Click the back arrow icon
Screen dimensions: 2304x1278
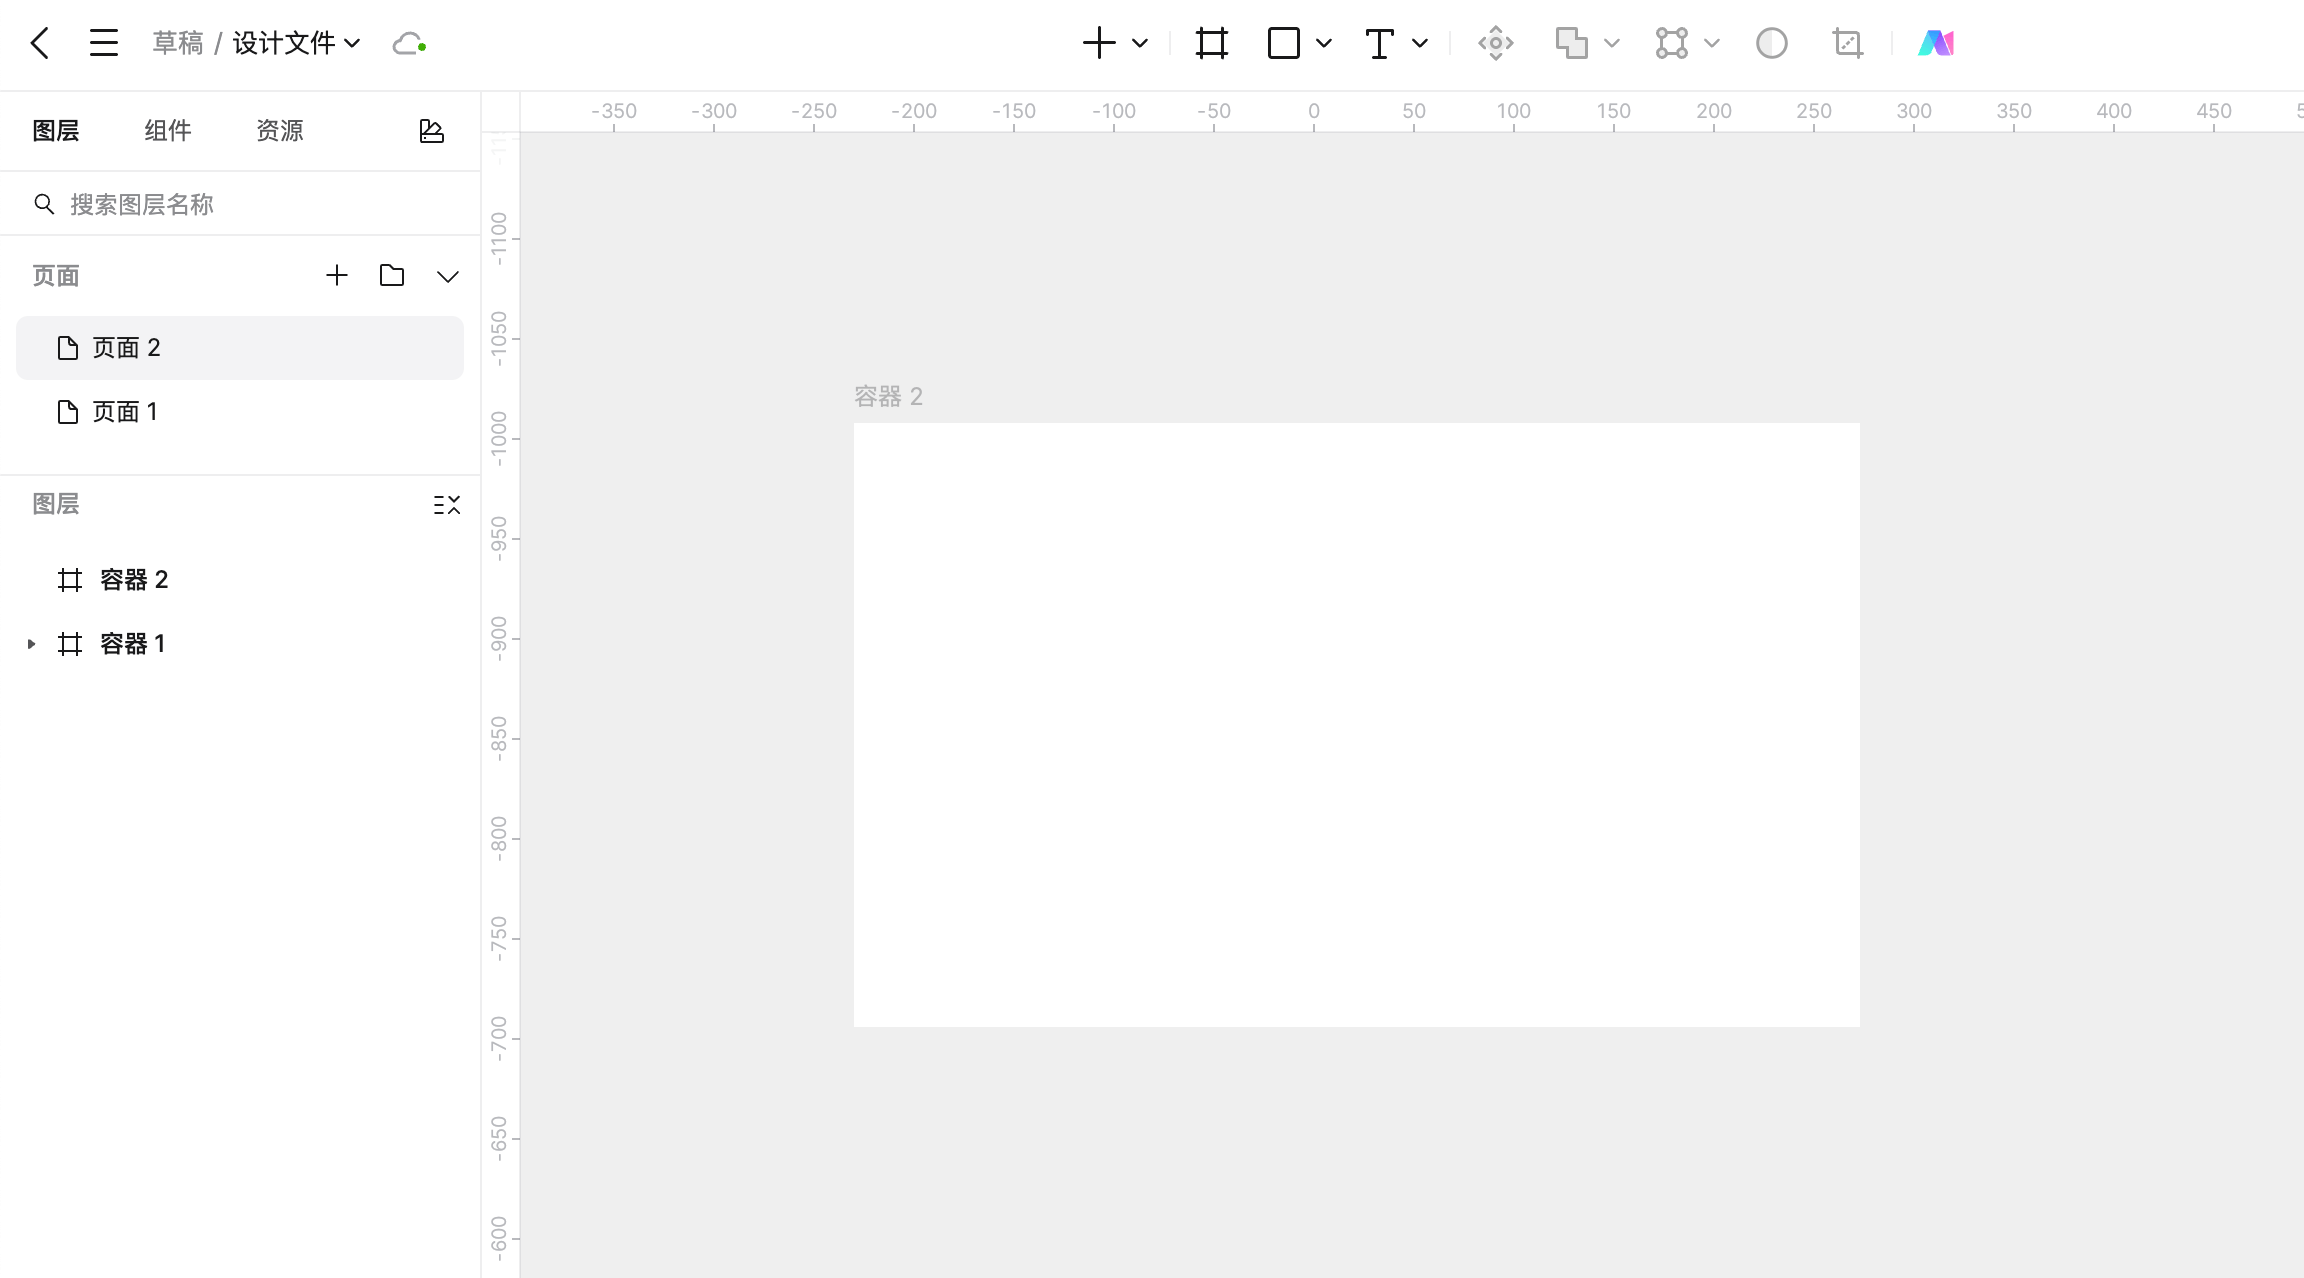click(x=40, y=43)
